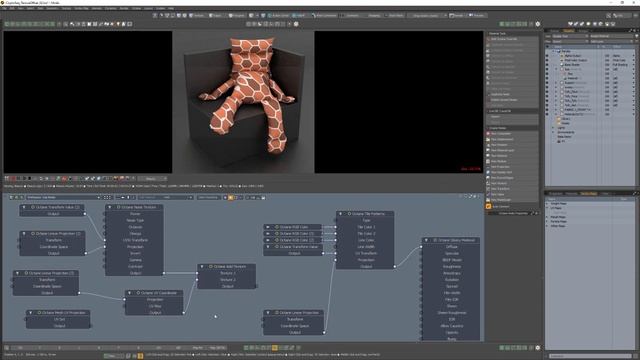Click the circle icon on Octane Tile Patterns header

[349, 214]
